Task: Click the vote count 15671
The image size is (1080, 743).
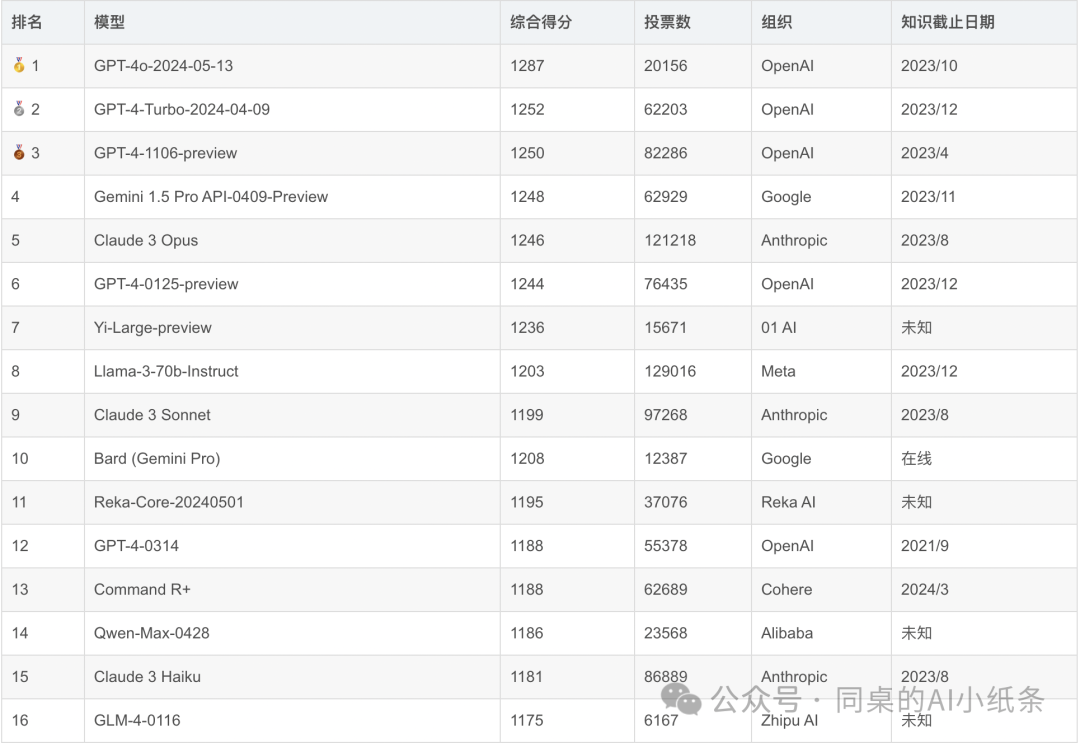Action: click(665, 327)
